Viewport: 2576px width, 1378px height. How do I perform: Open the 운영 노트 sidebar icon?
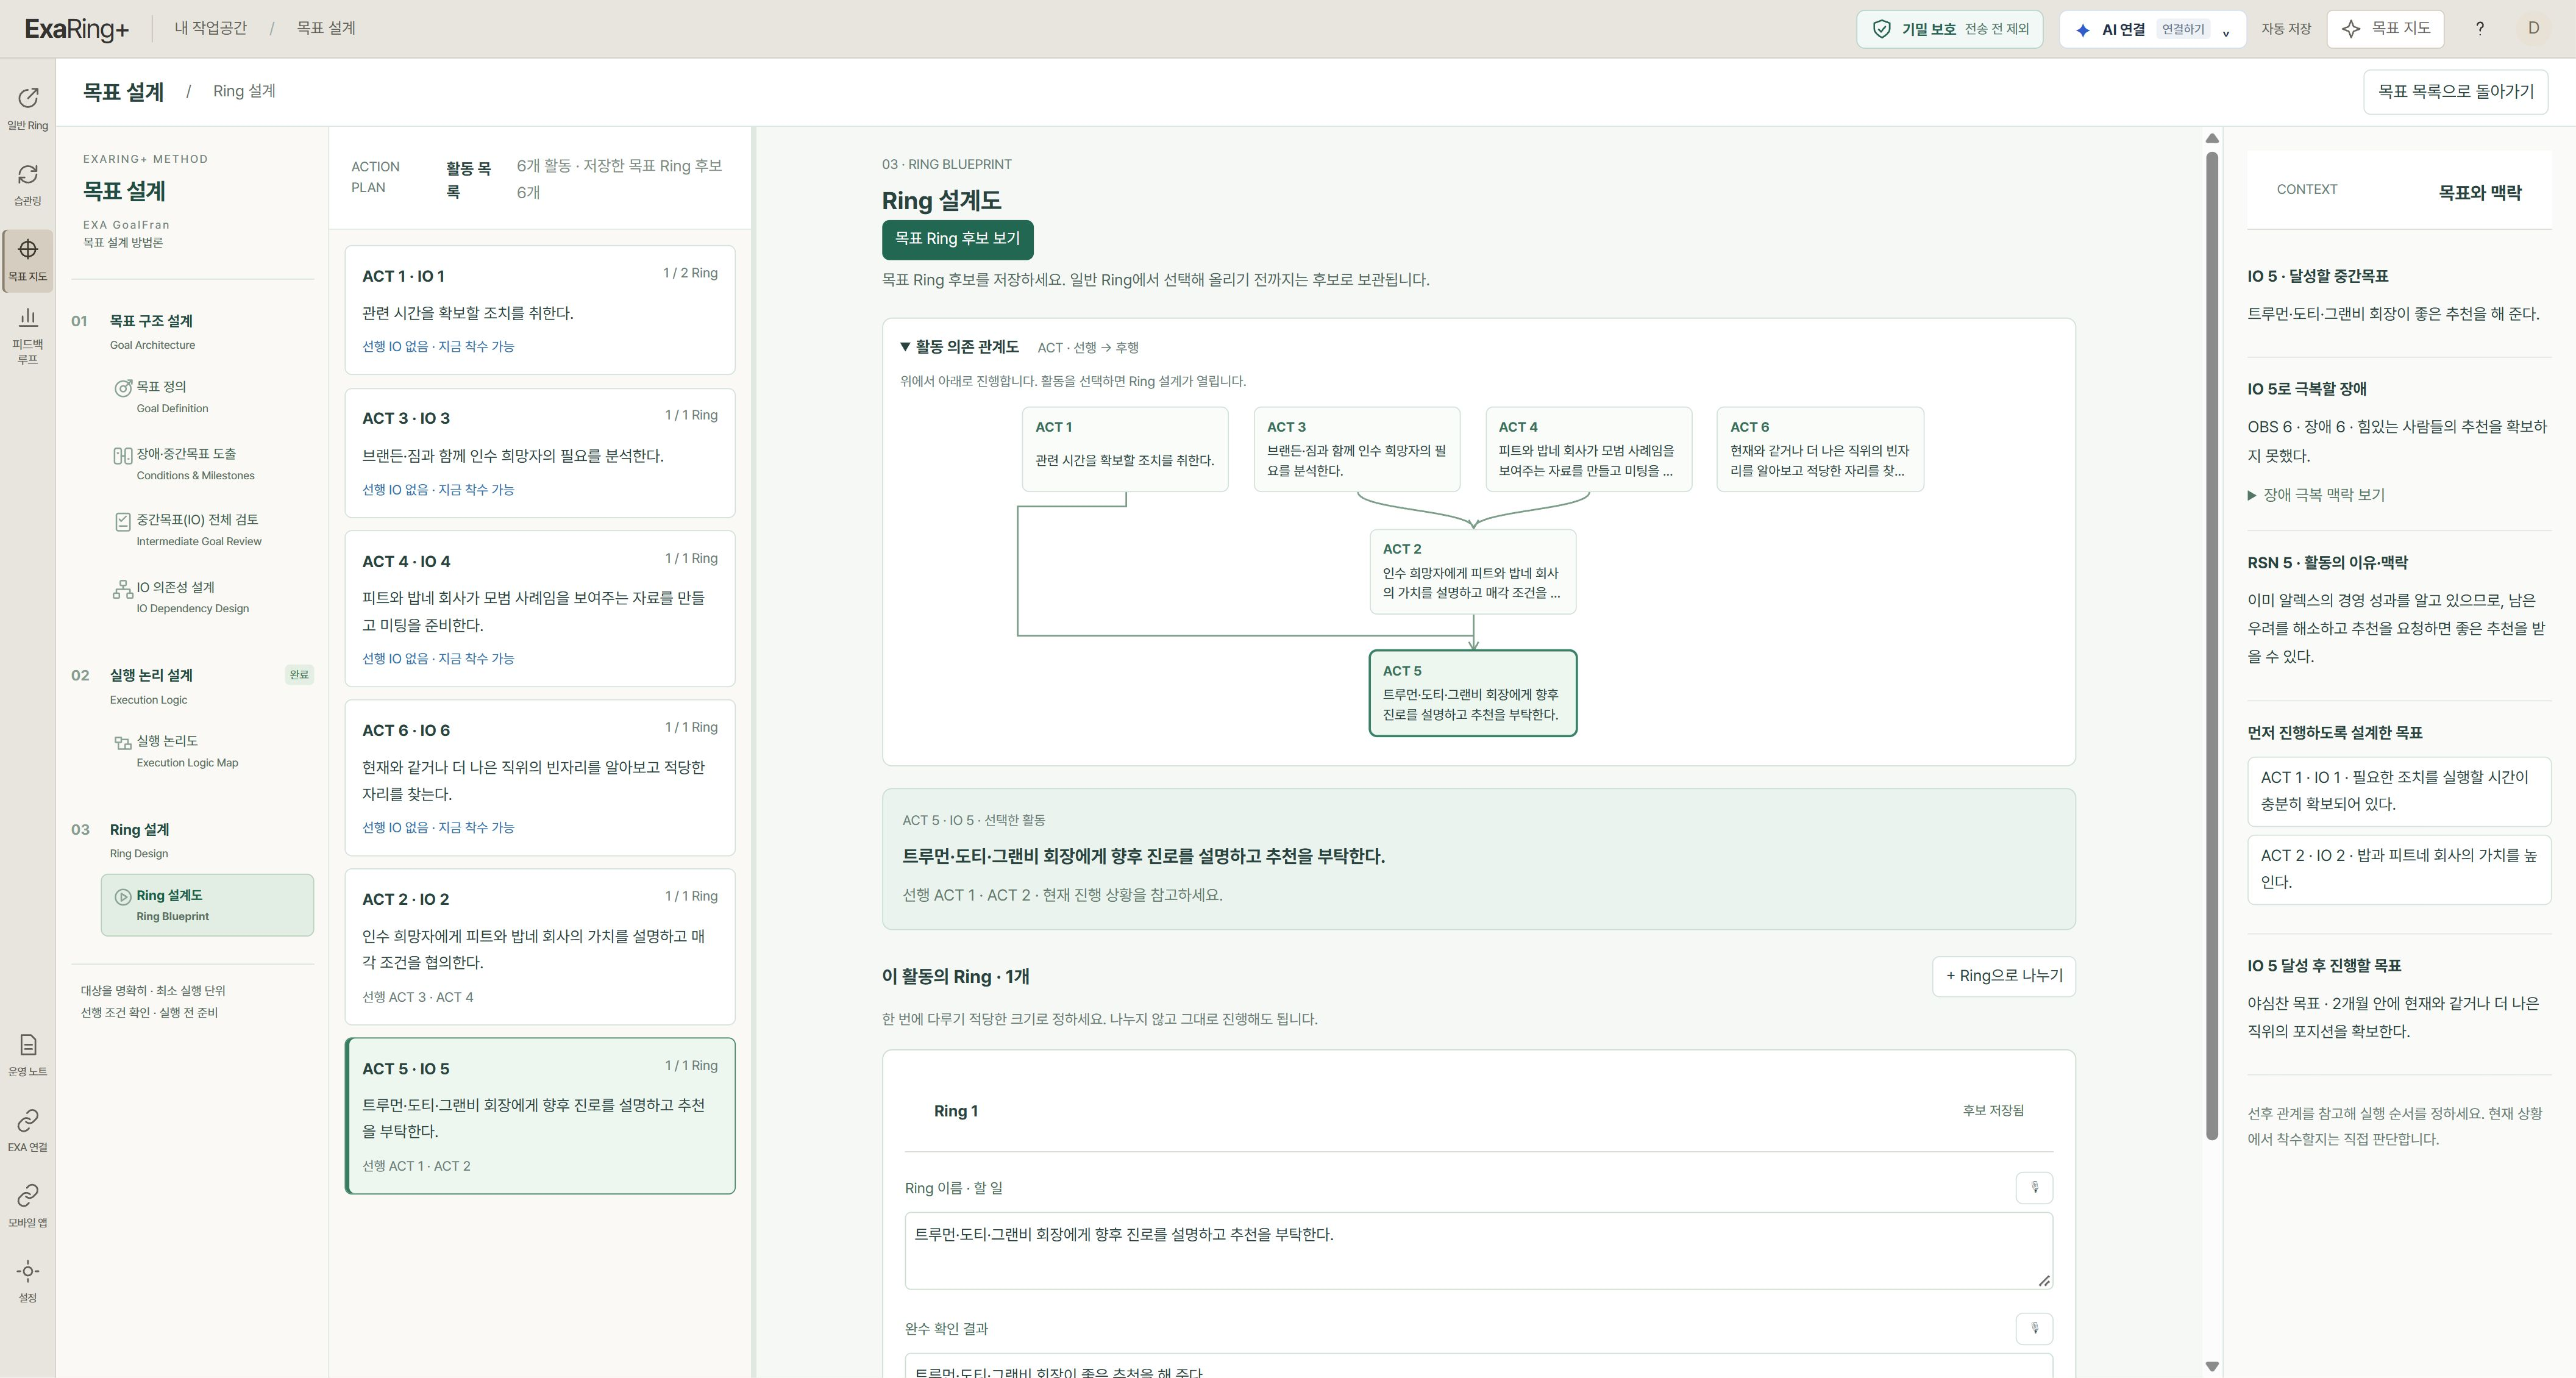tap(28, 1056)
